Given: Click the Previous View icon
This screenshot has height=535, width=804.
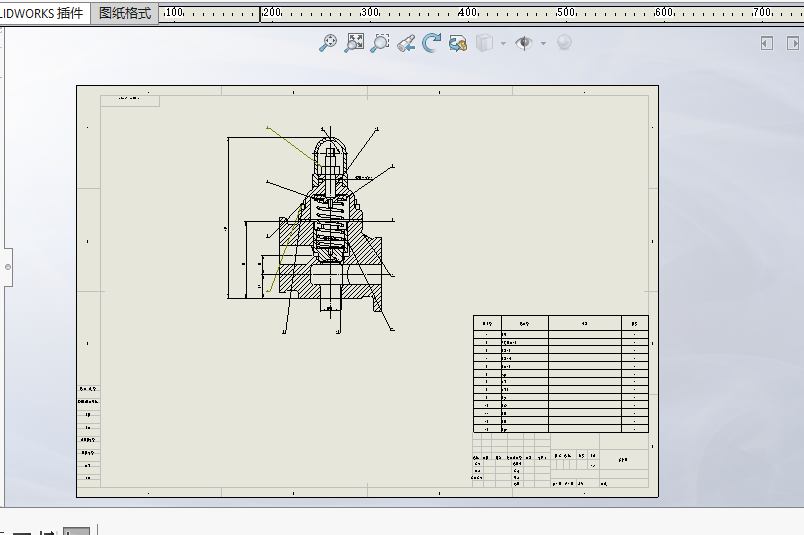Looking at the screenshot, I should click(406, 43).
